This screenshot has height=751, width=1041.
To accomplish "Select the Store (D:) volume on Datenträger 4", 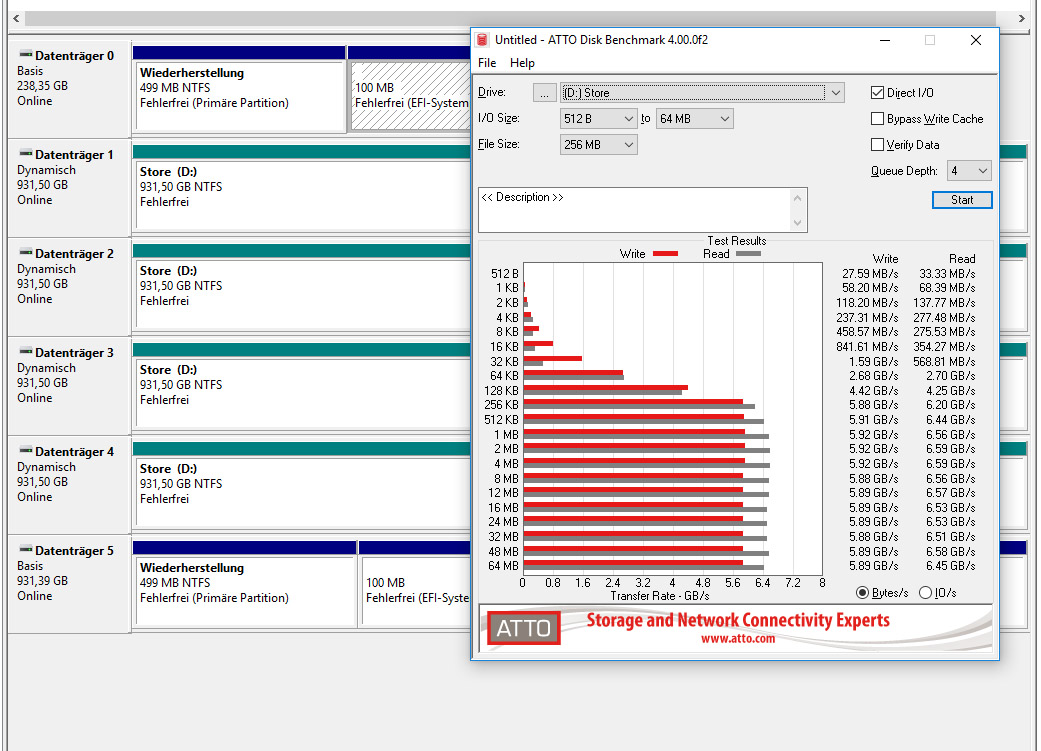I will click(x=303, y=492).
